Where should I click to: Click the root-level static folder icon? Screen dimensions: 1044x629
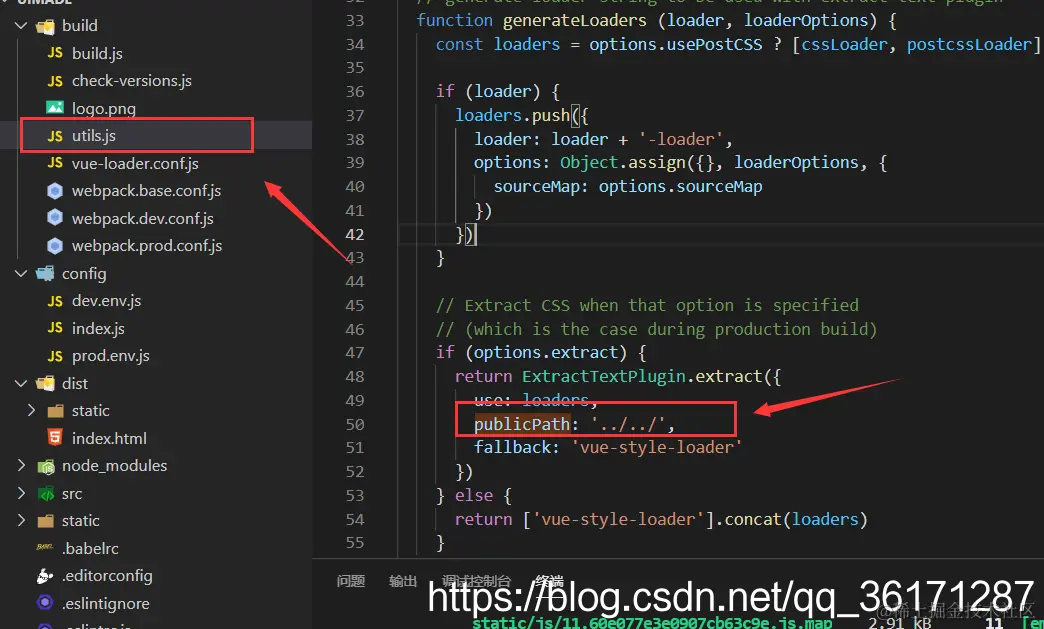[x=45, y=521]
